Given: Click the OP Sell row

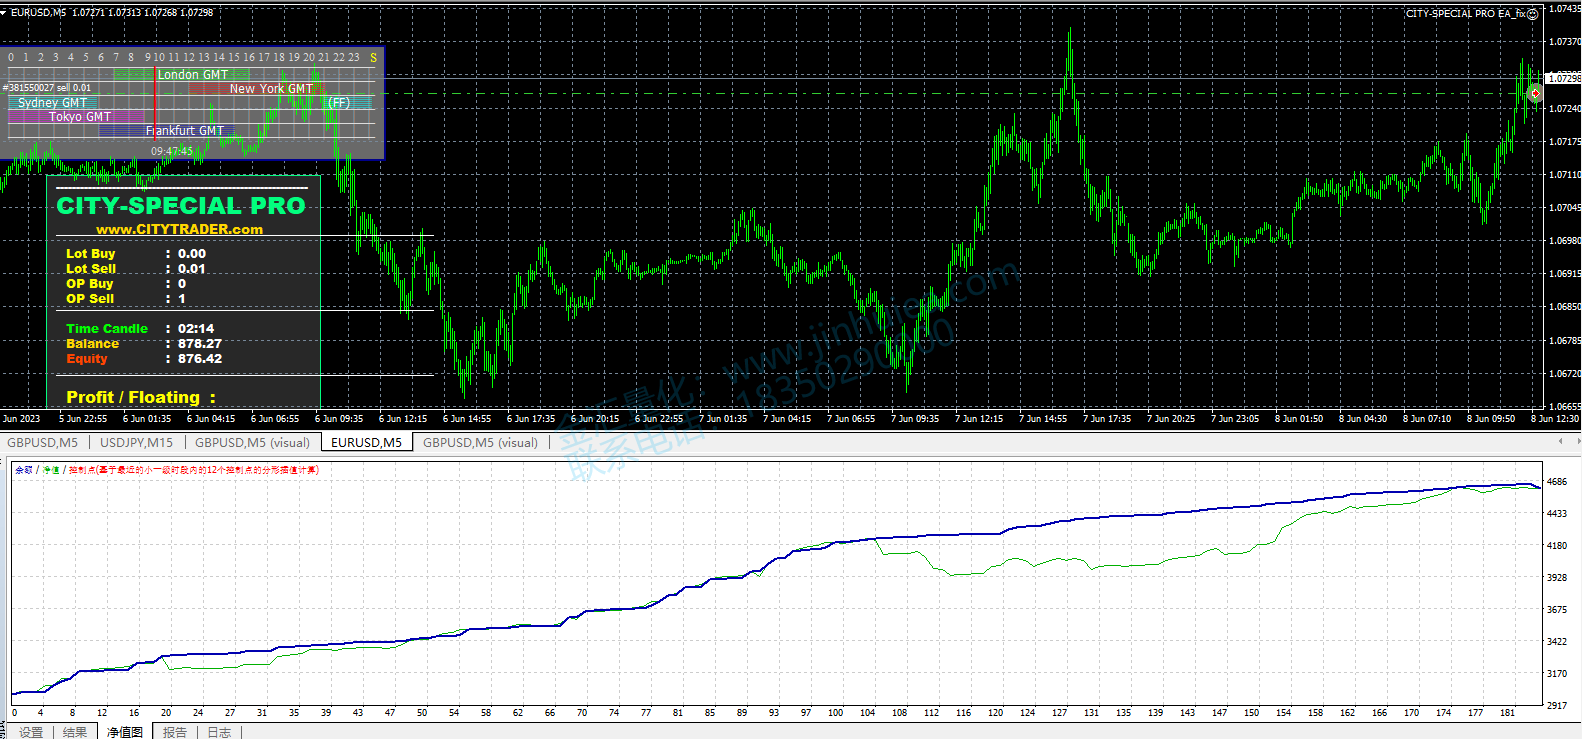Looking at the screenshot, I should coord(126,299).
